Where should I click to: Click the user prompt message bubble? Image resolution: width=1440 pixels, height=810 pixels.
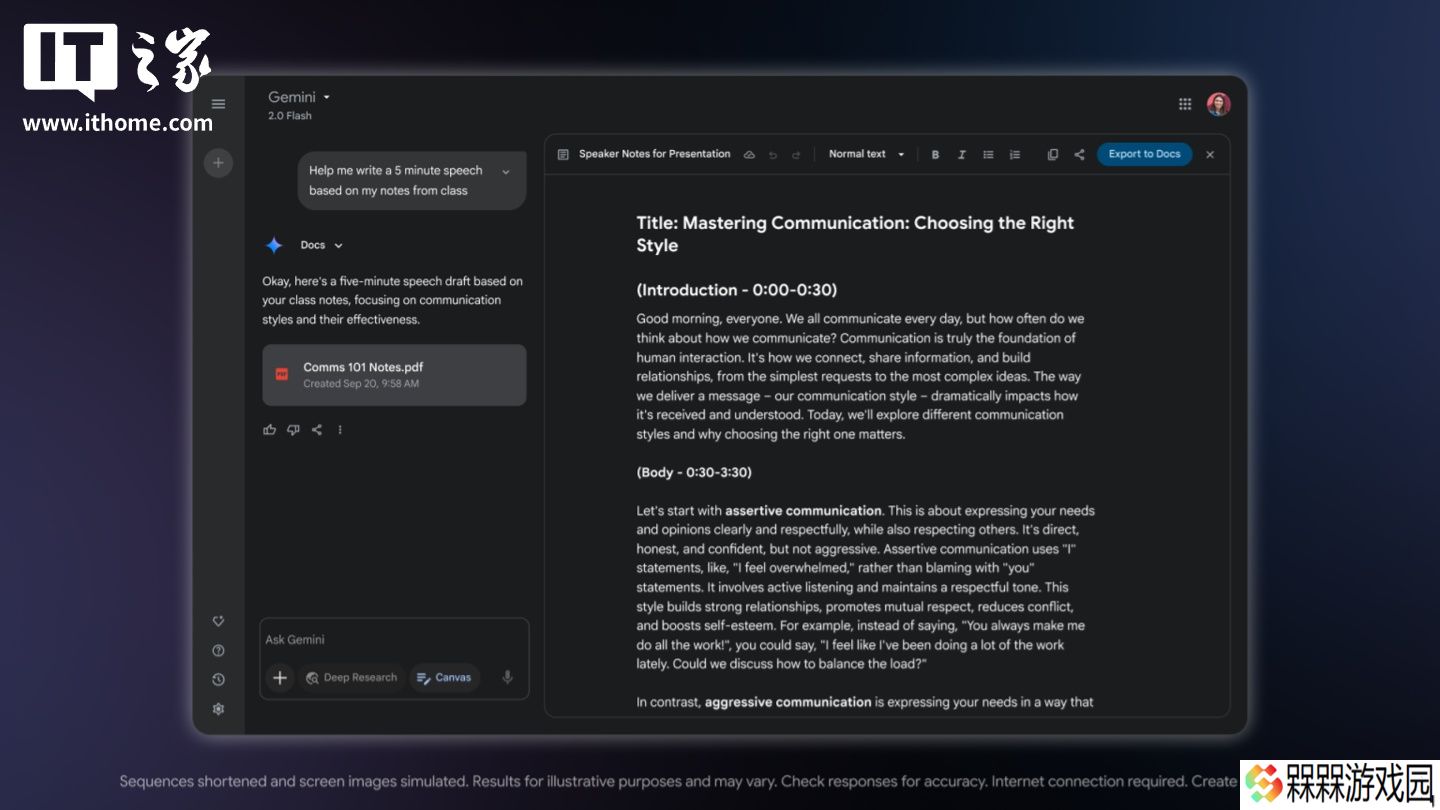[412, 181]
